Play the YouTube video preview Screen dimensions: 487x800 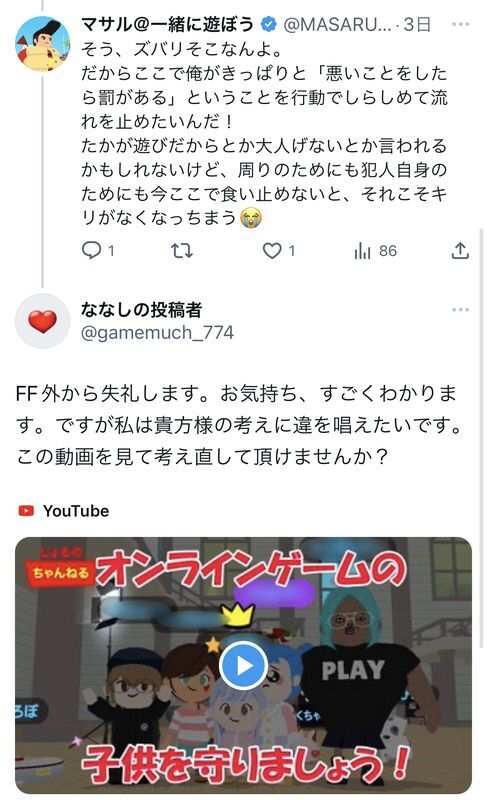[x=243, y=665]
